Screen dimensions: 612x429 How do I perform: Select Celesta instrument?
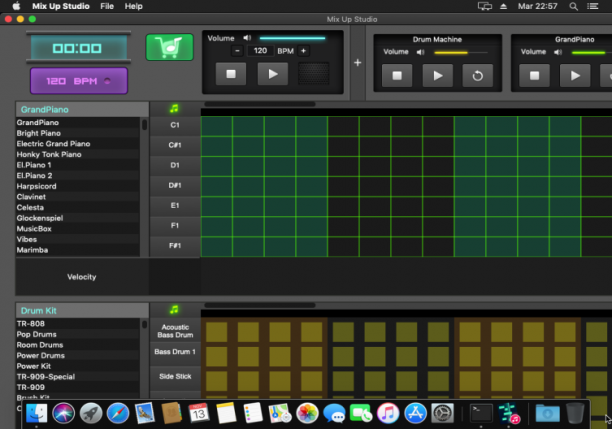[77, 207]
